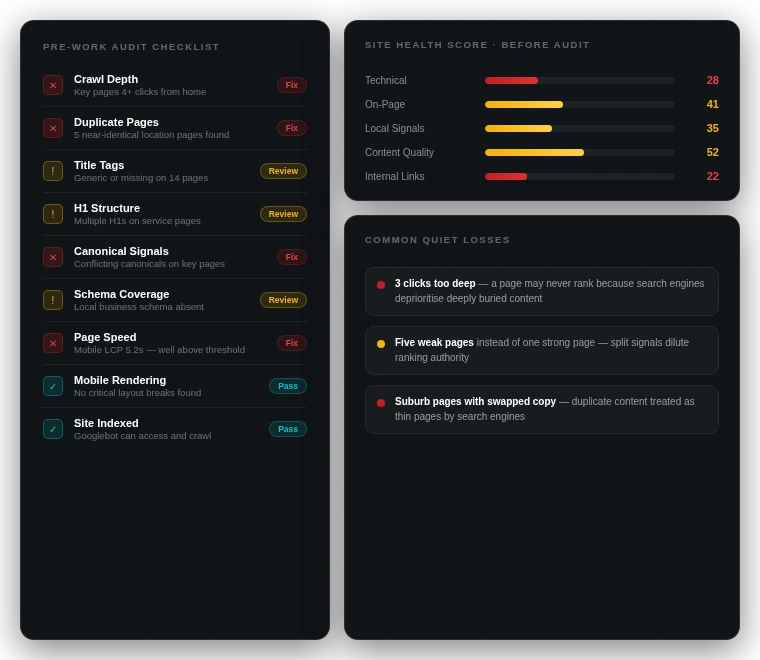Click the red X icon beside Page Speed
760x660 pixels.
tap(53, 343)
